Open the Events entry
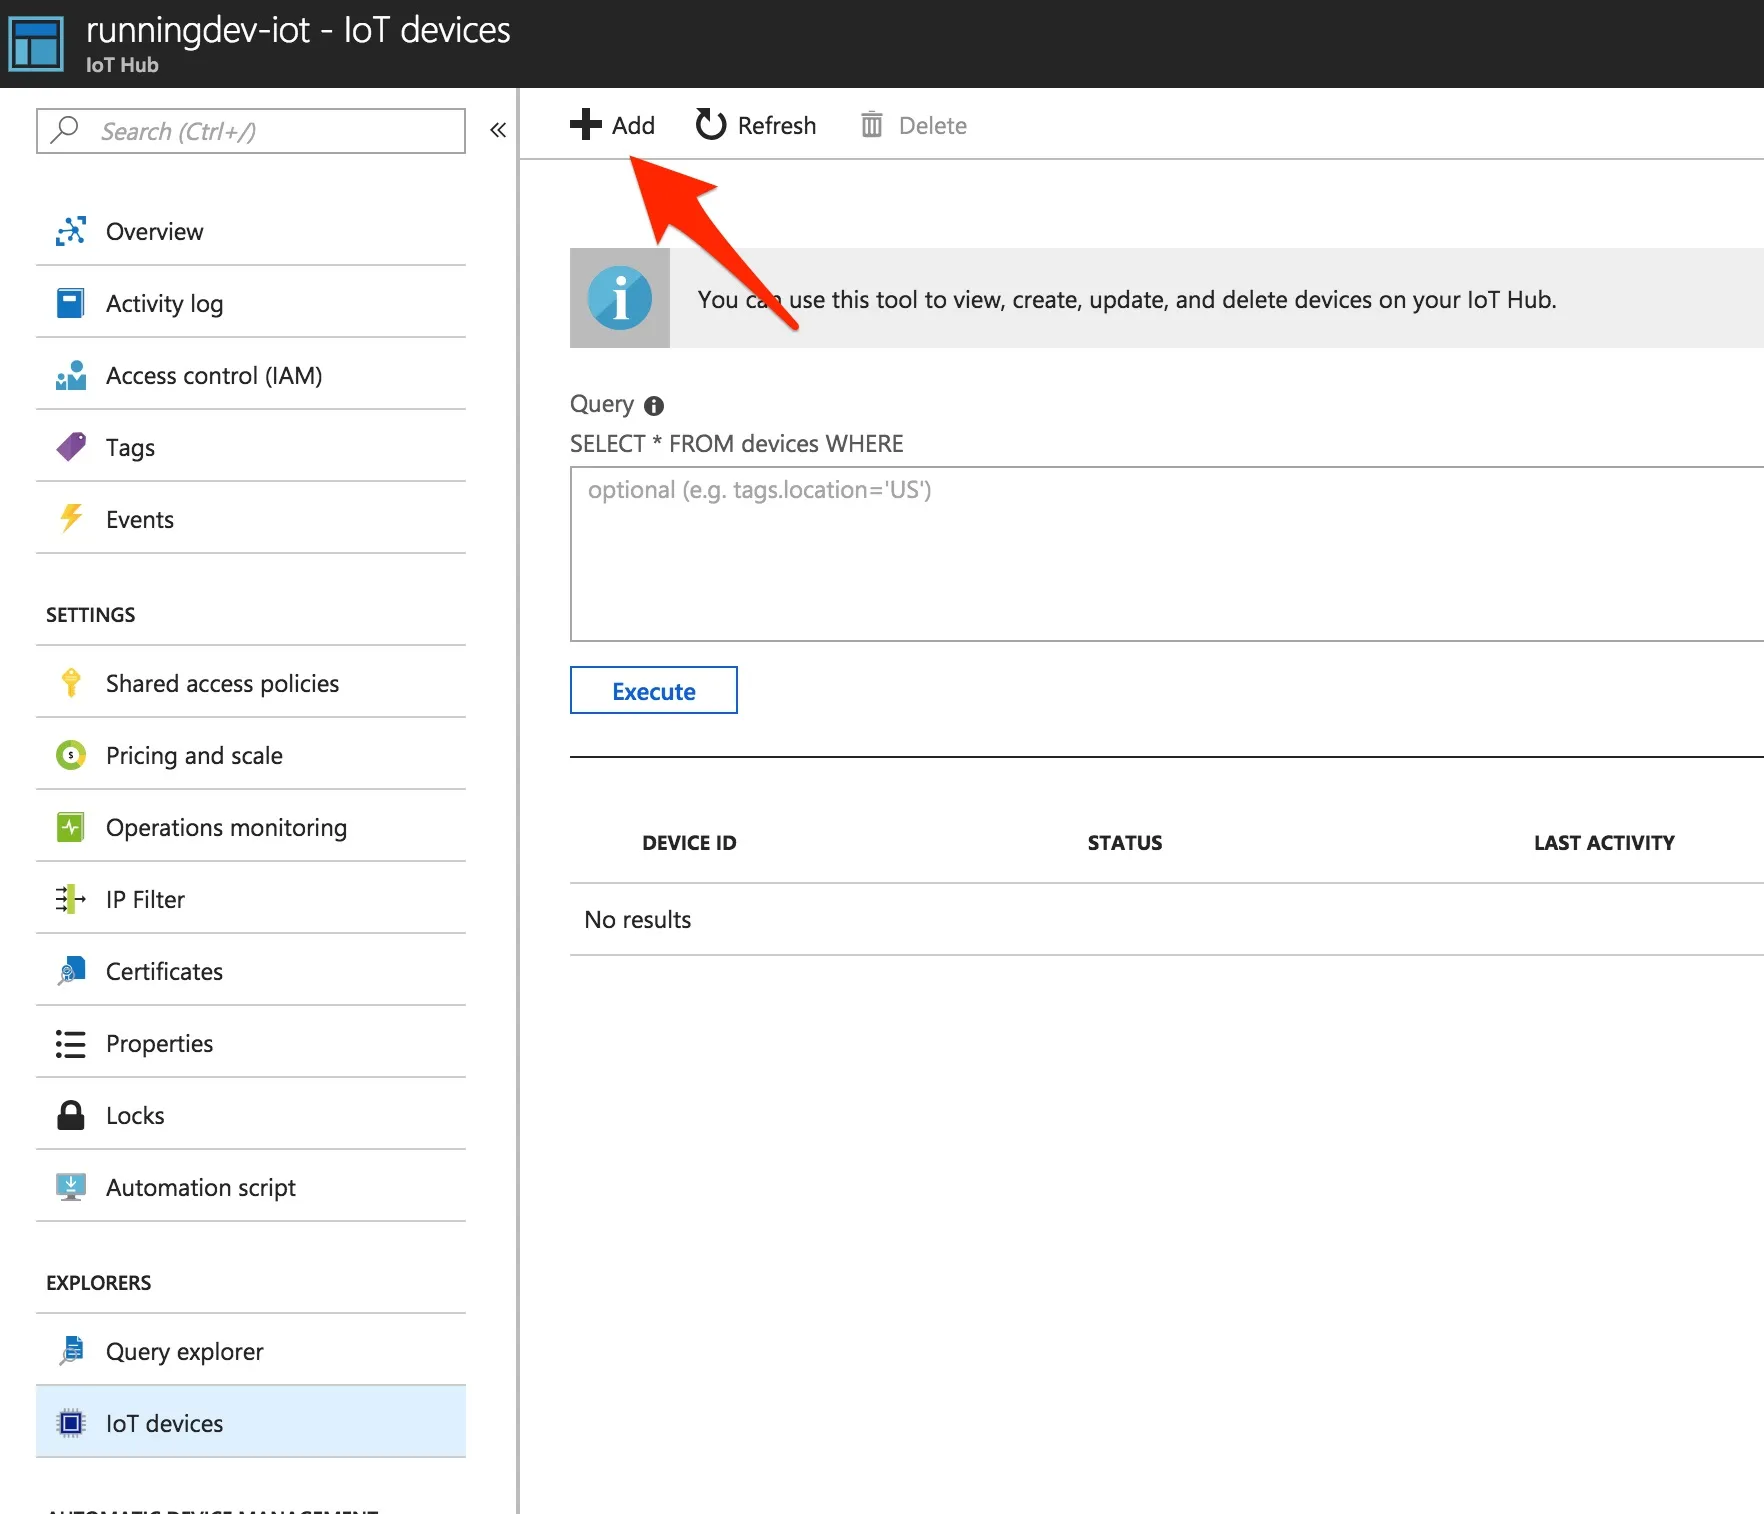This screenshot has height=1514, width=1764. pyautogui.click(x=251, y=519)
